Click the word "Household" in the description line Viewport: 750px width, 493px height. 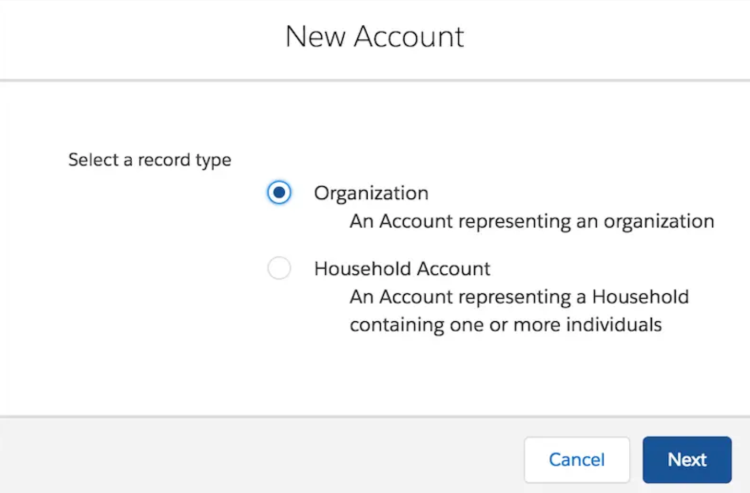[x=640, y=297]
